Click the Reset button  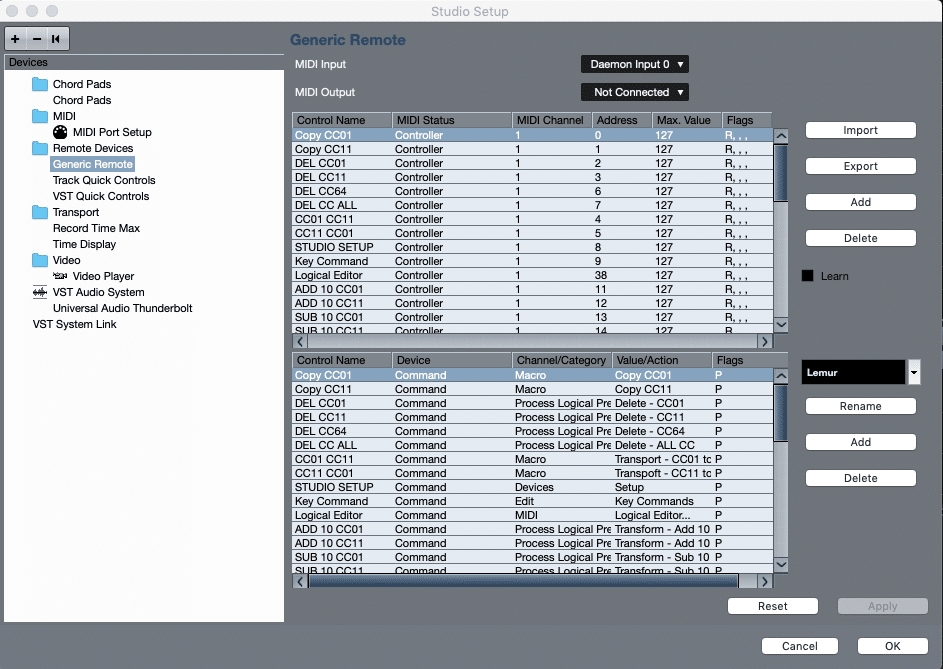[x=773, y=606]
